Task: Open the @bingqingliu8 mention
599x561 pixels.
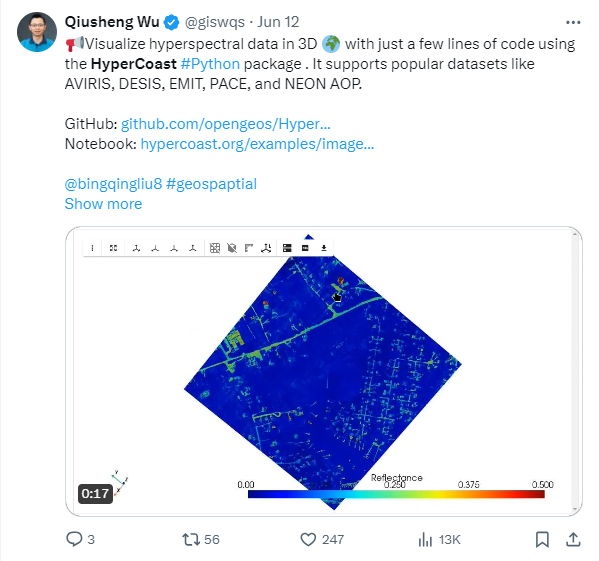Action: pyautogui.click(x=113, y=184)
